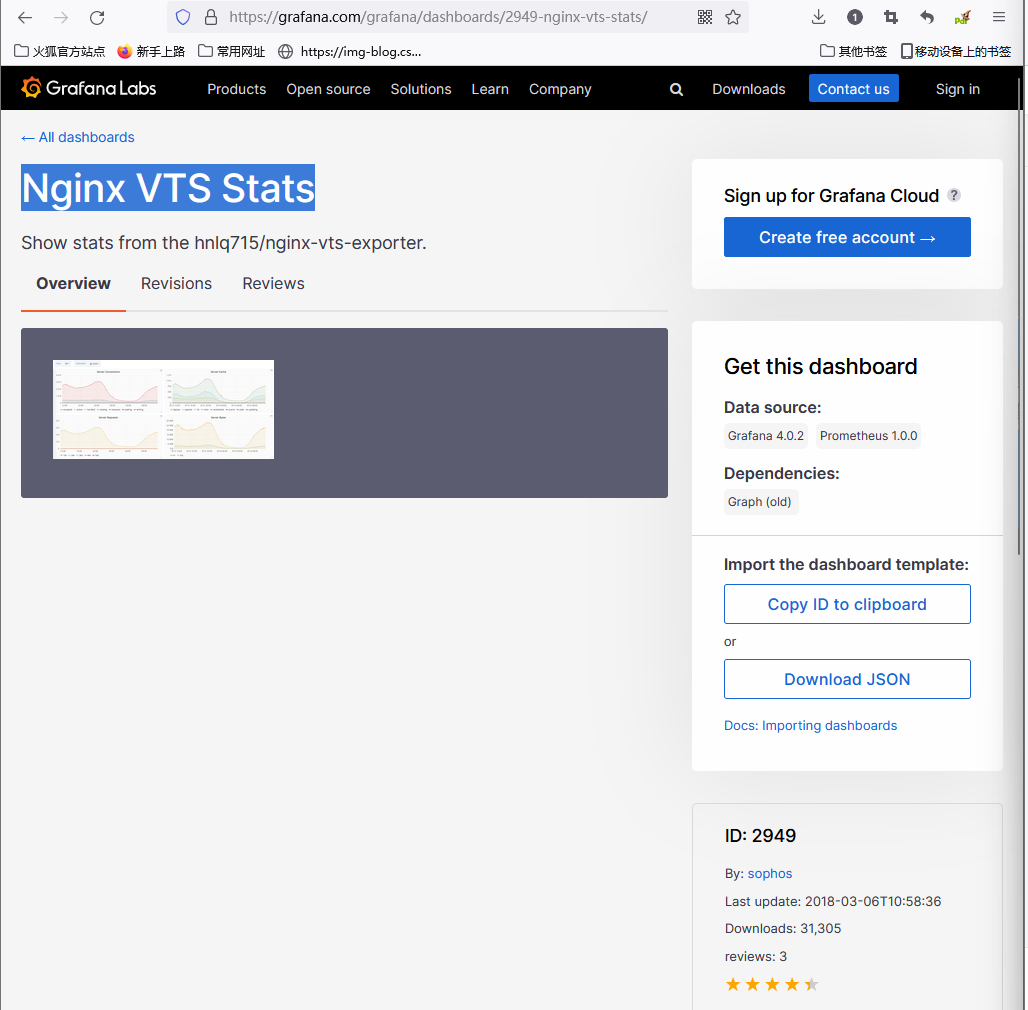This screenshot has width=1028, height=1010.
Task: Return via All dashboards link
Action: pyautogui.click(x=78, y=137)
